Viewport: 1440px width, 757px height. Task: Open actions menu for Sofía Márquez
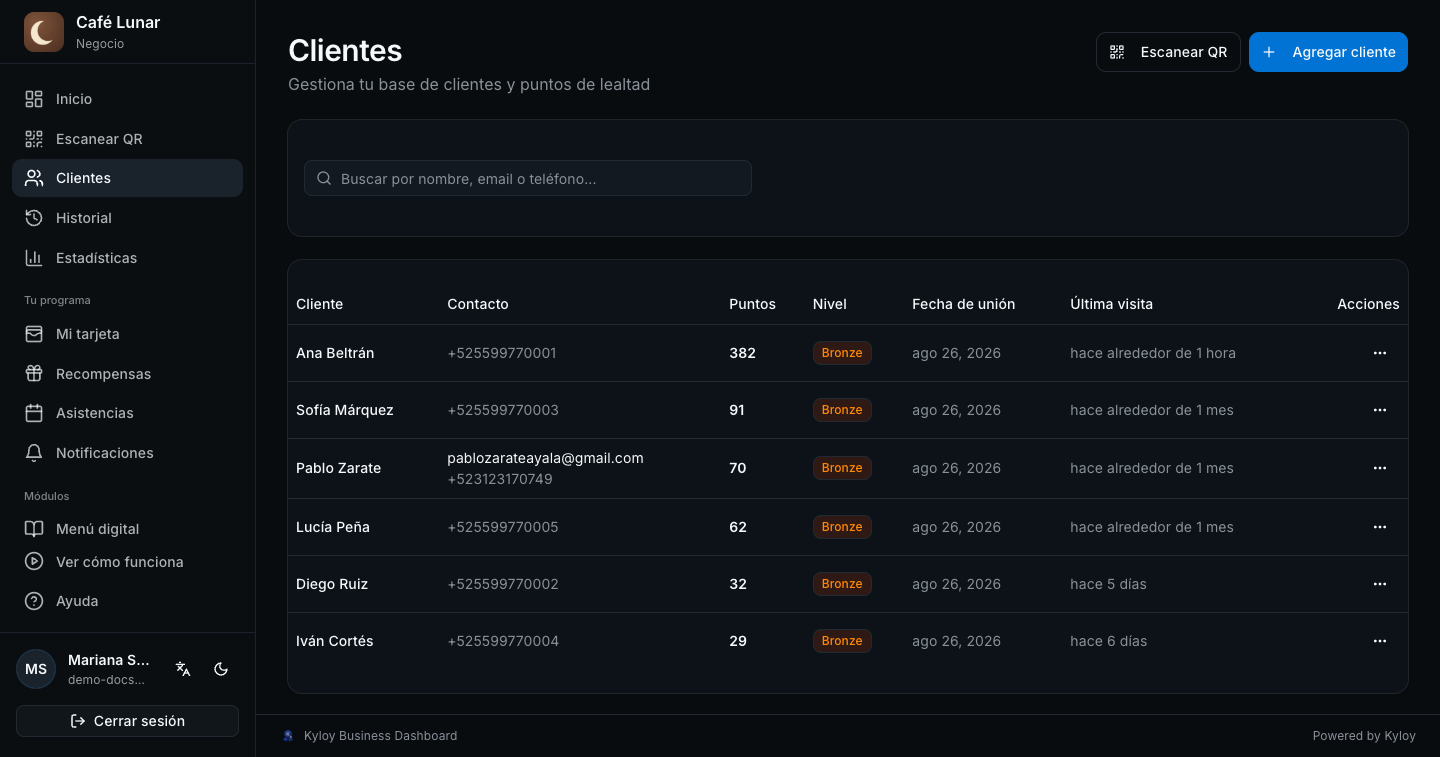[1380, 410]
